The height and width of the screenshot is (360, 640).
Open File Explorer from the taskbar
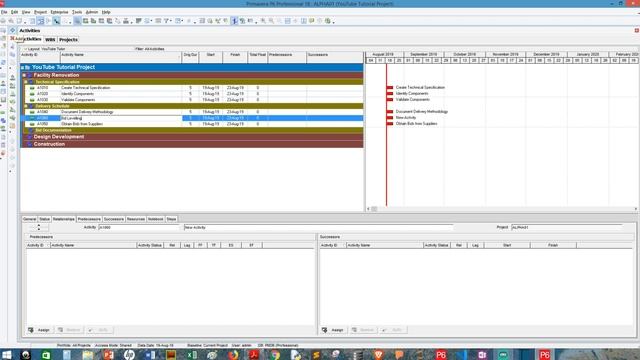point(87,355)
